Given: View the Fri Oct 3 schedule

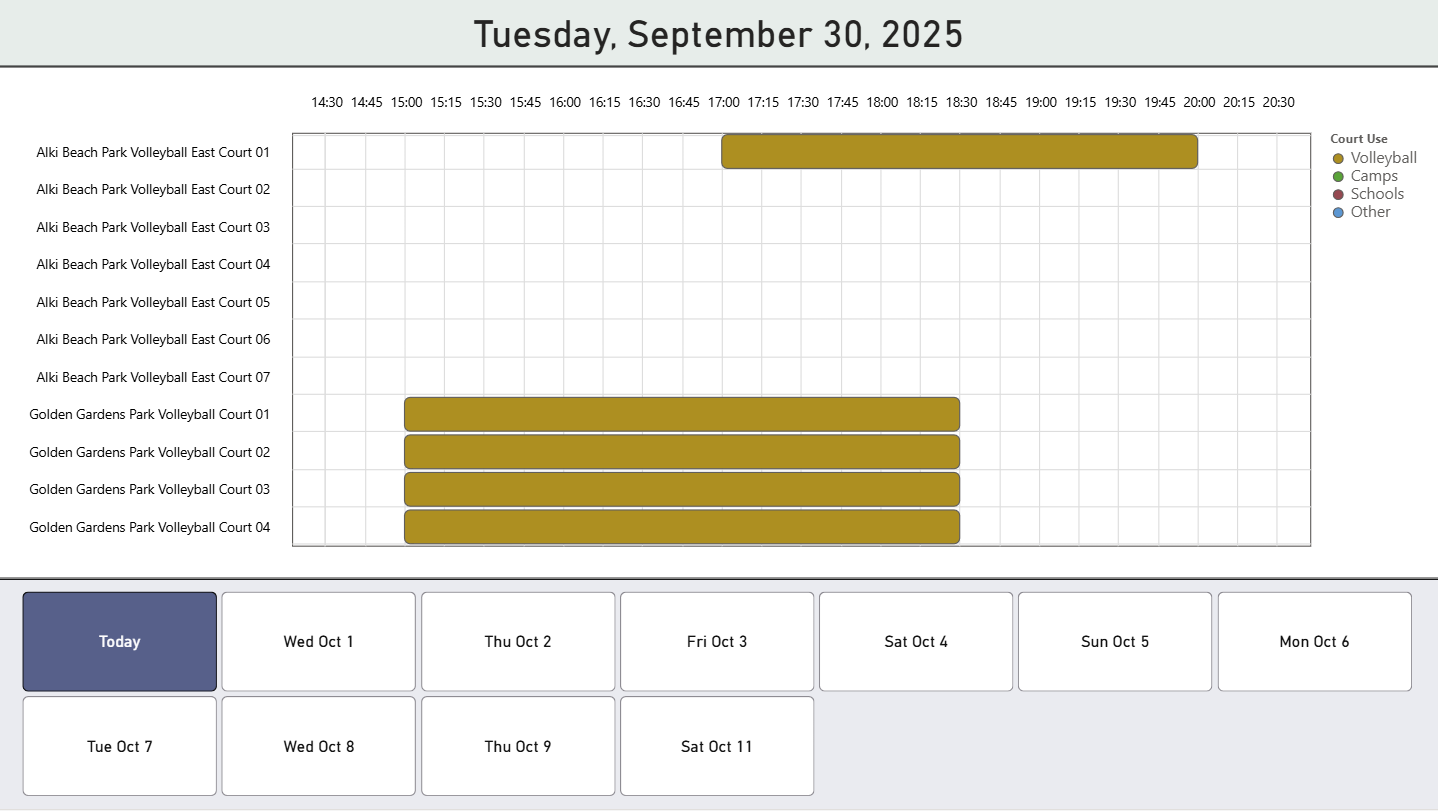Looking at the screenshot, I should [x=716, y=641].
